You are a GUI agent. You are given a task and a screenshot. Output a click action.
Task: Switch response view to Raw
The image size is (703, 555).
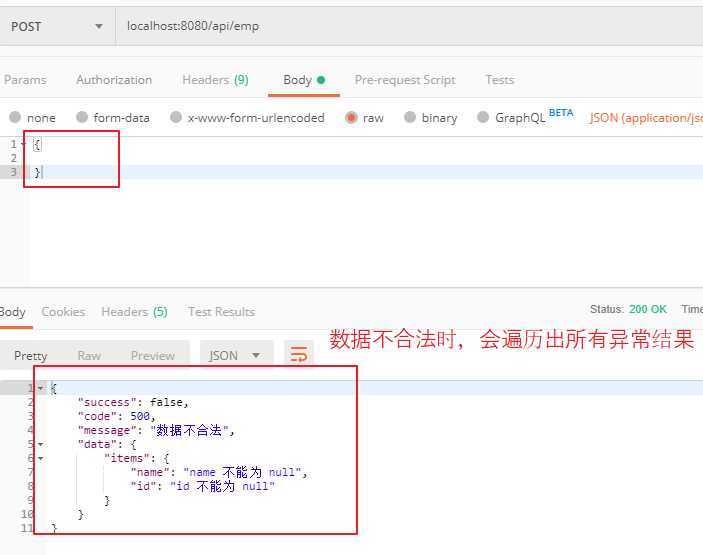[x=89, y=356]
